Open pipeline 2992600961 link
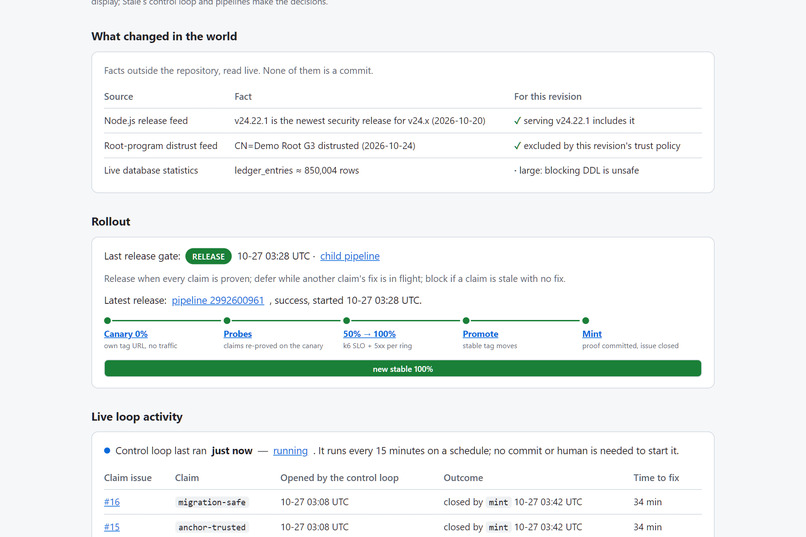The height and width of the screenshot is (537, 806). coord(217,300)
